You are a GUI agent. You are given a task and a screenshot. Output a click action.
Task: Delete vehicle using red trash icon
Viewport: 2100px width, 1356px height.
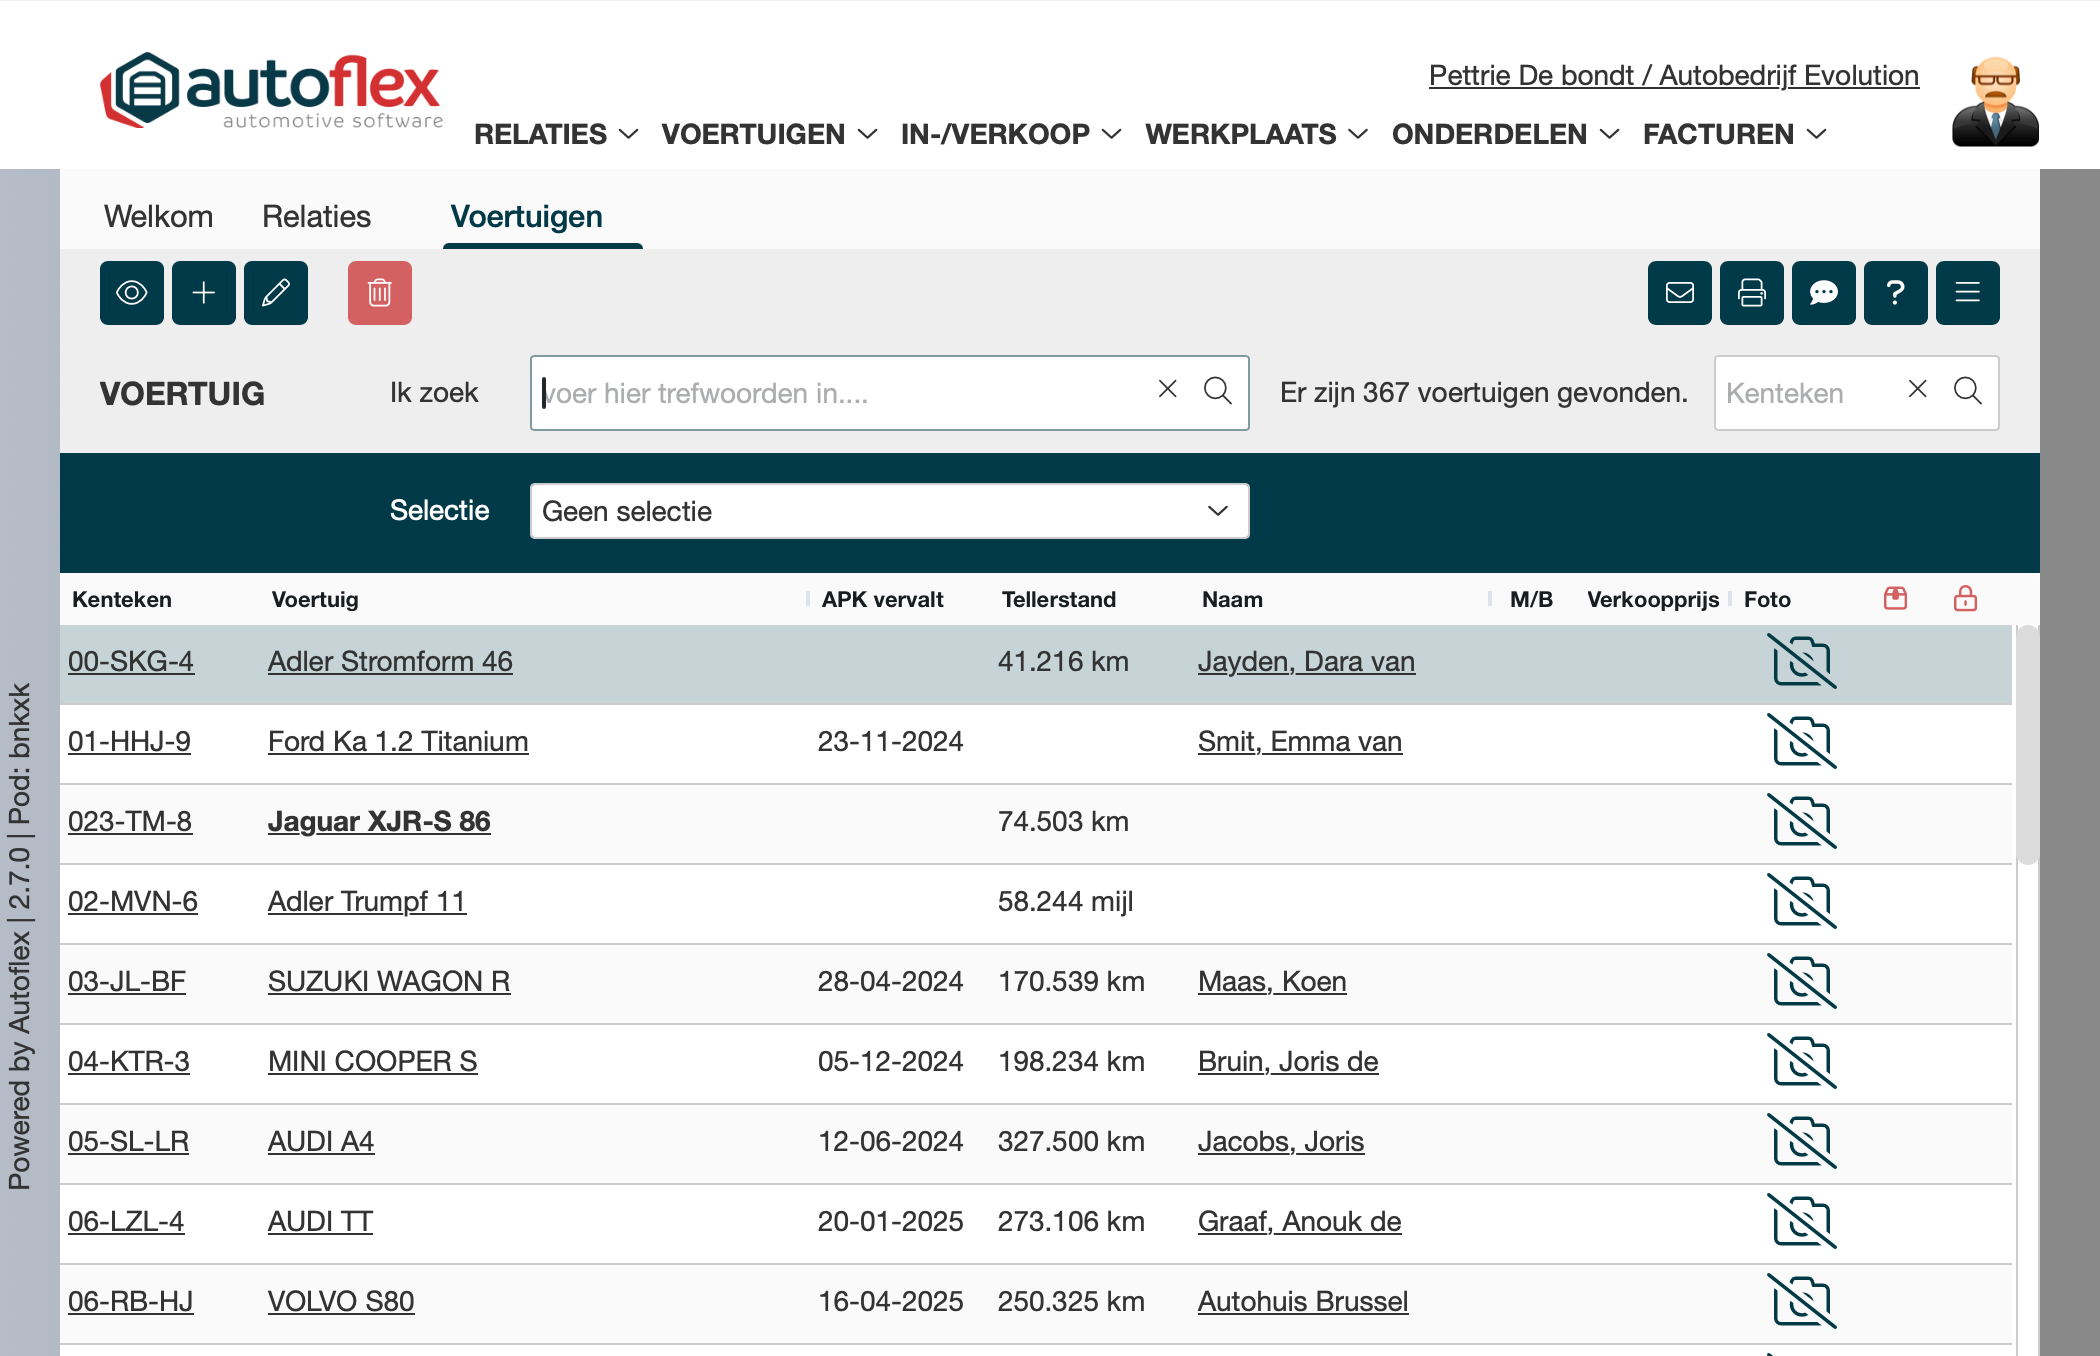380,293
